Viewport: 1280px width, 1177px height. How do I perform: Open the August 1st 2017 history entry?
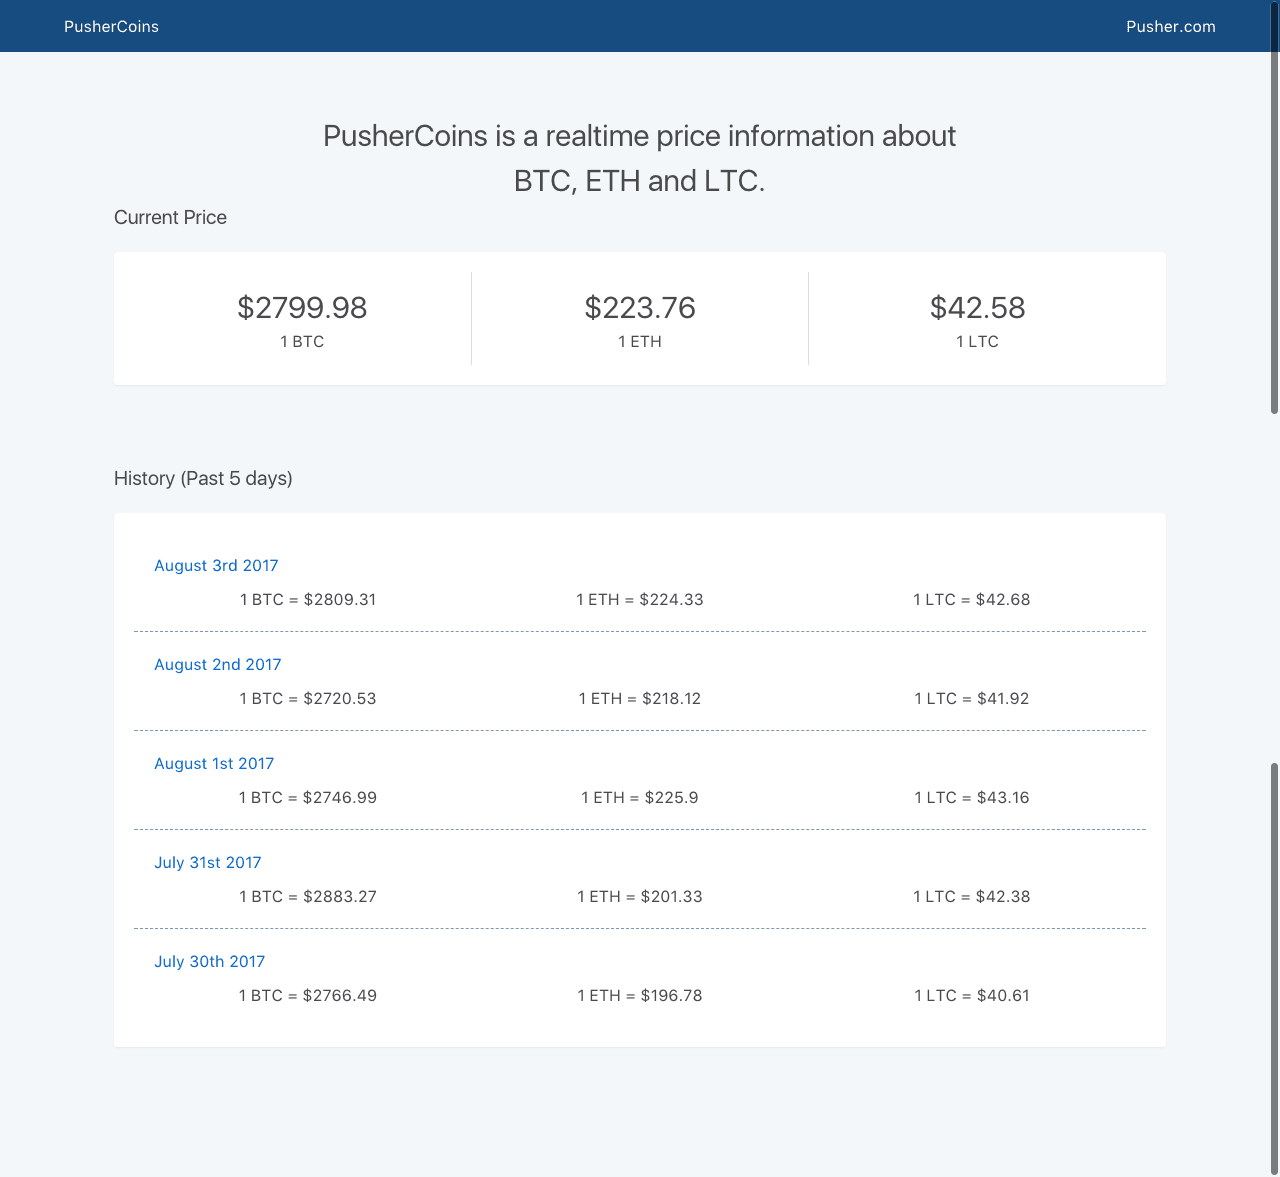(214, 764)
